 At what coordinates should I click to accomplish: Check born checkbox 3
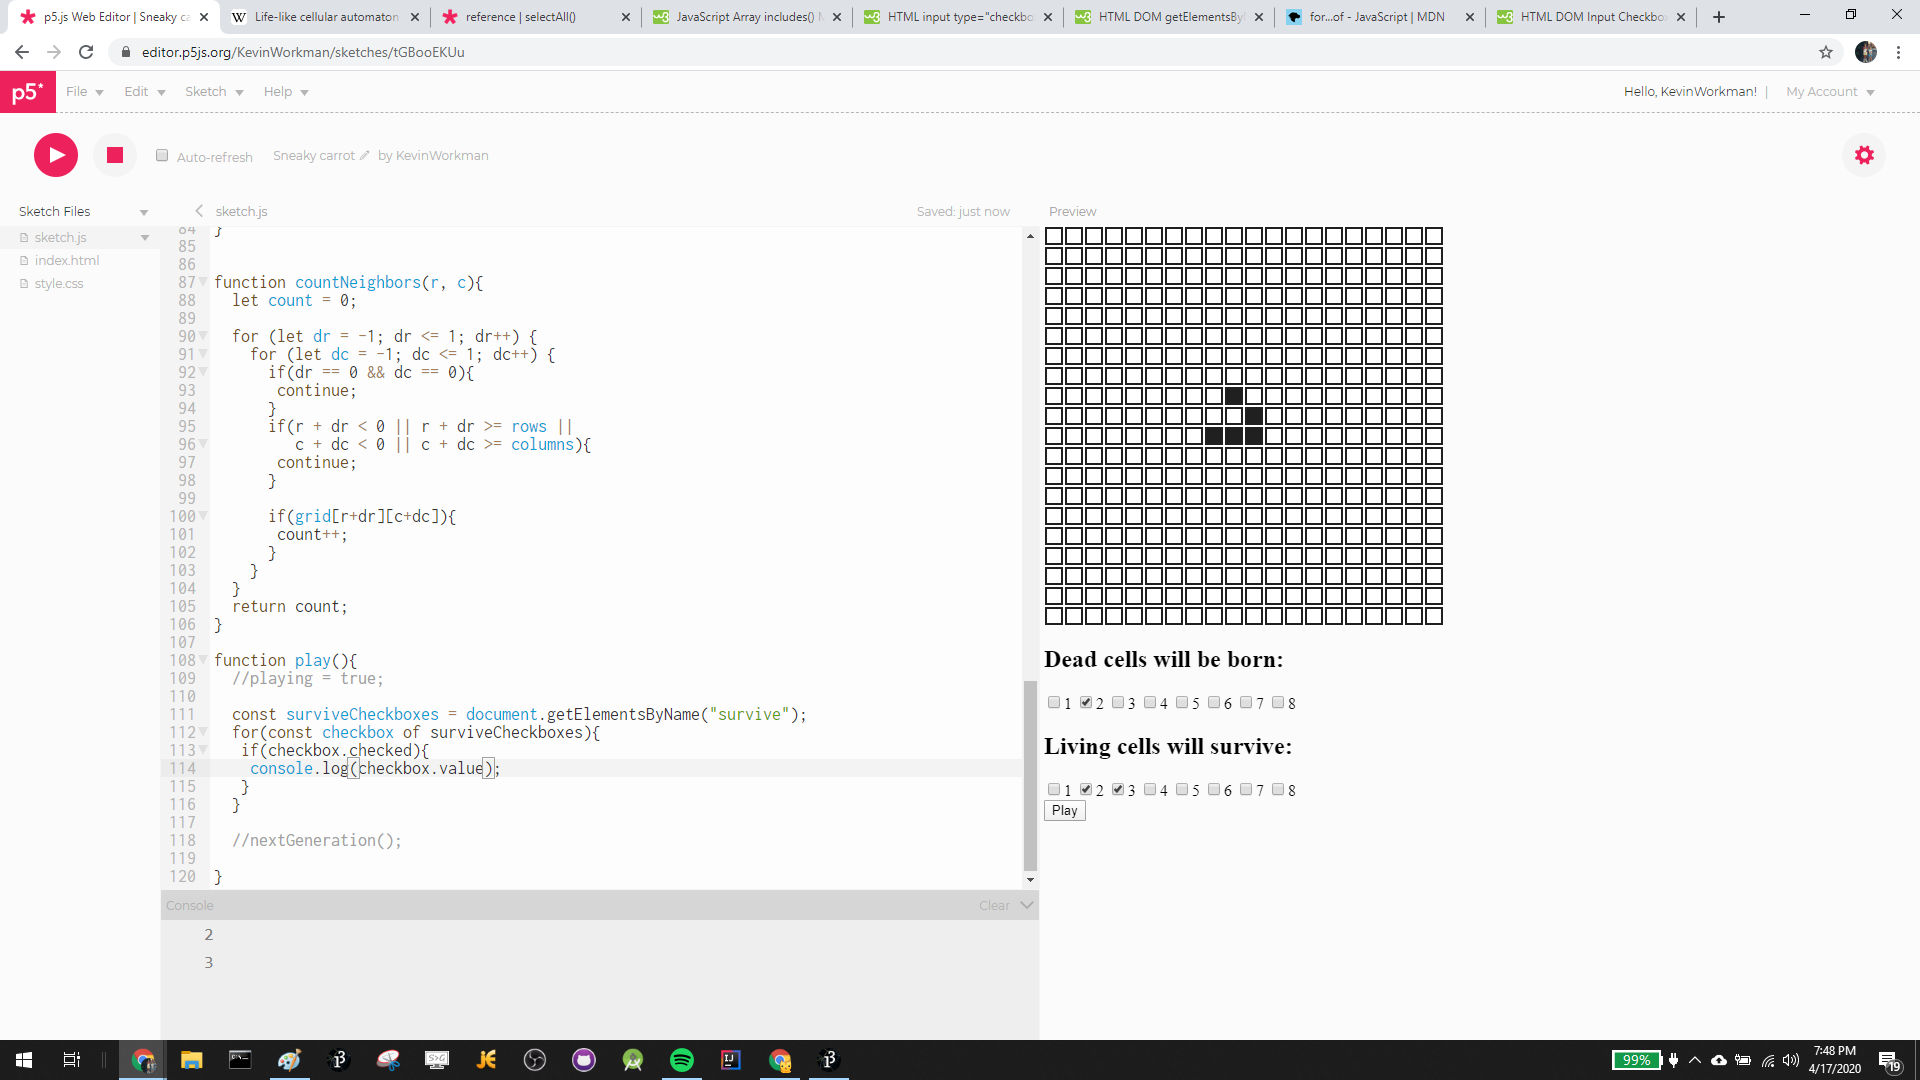click(x=1118, y=702)
